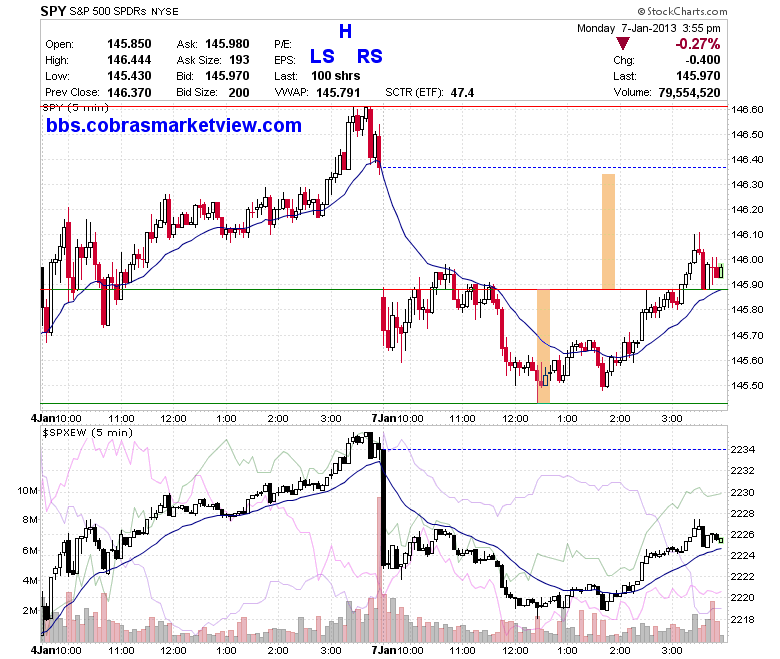Click the Bid price 145.970 in the quote table
This screenshot has width=780, height=659.
point(227,76)
